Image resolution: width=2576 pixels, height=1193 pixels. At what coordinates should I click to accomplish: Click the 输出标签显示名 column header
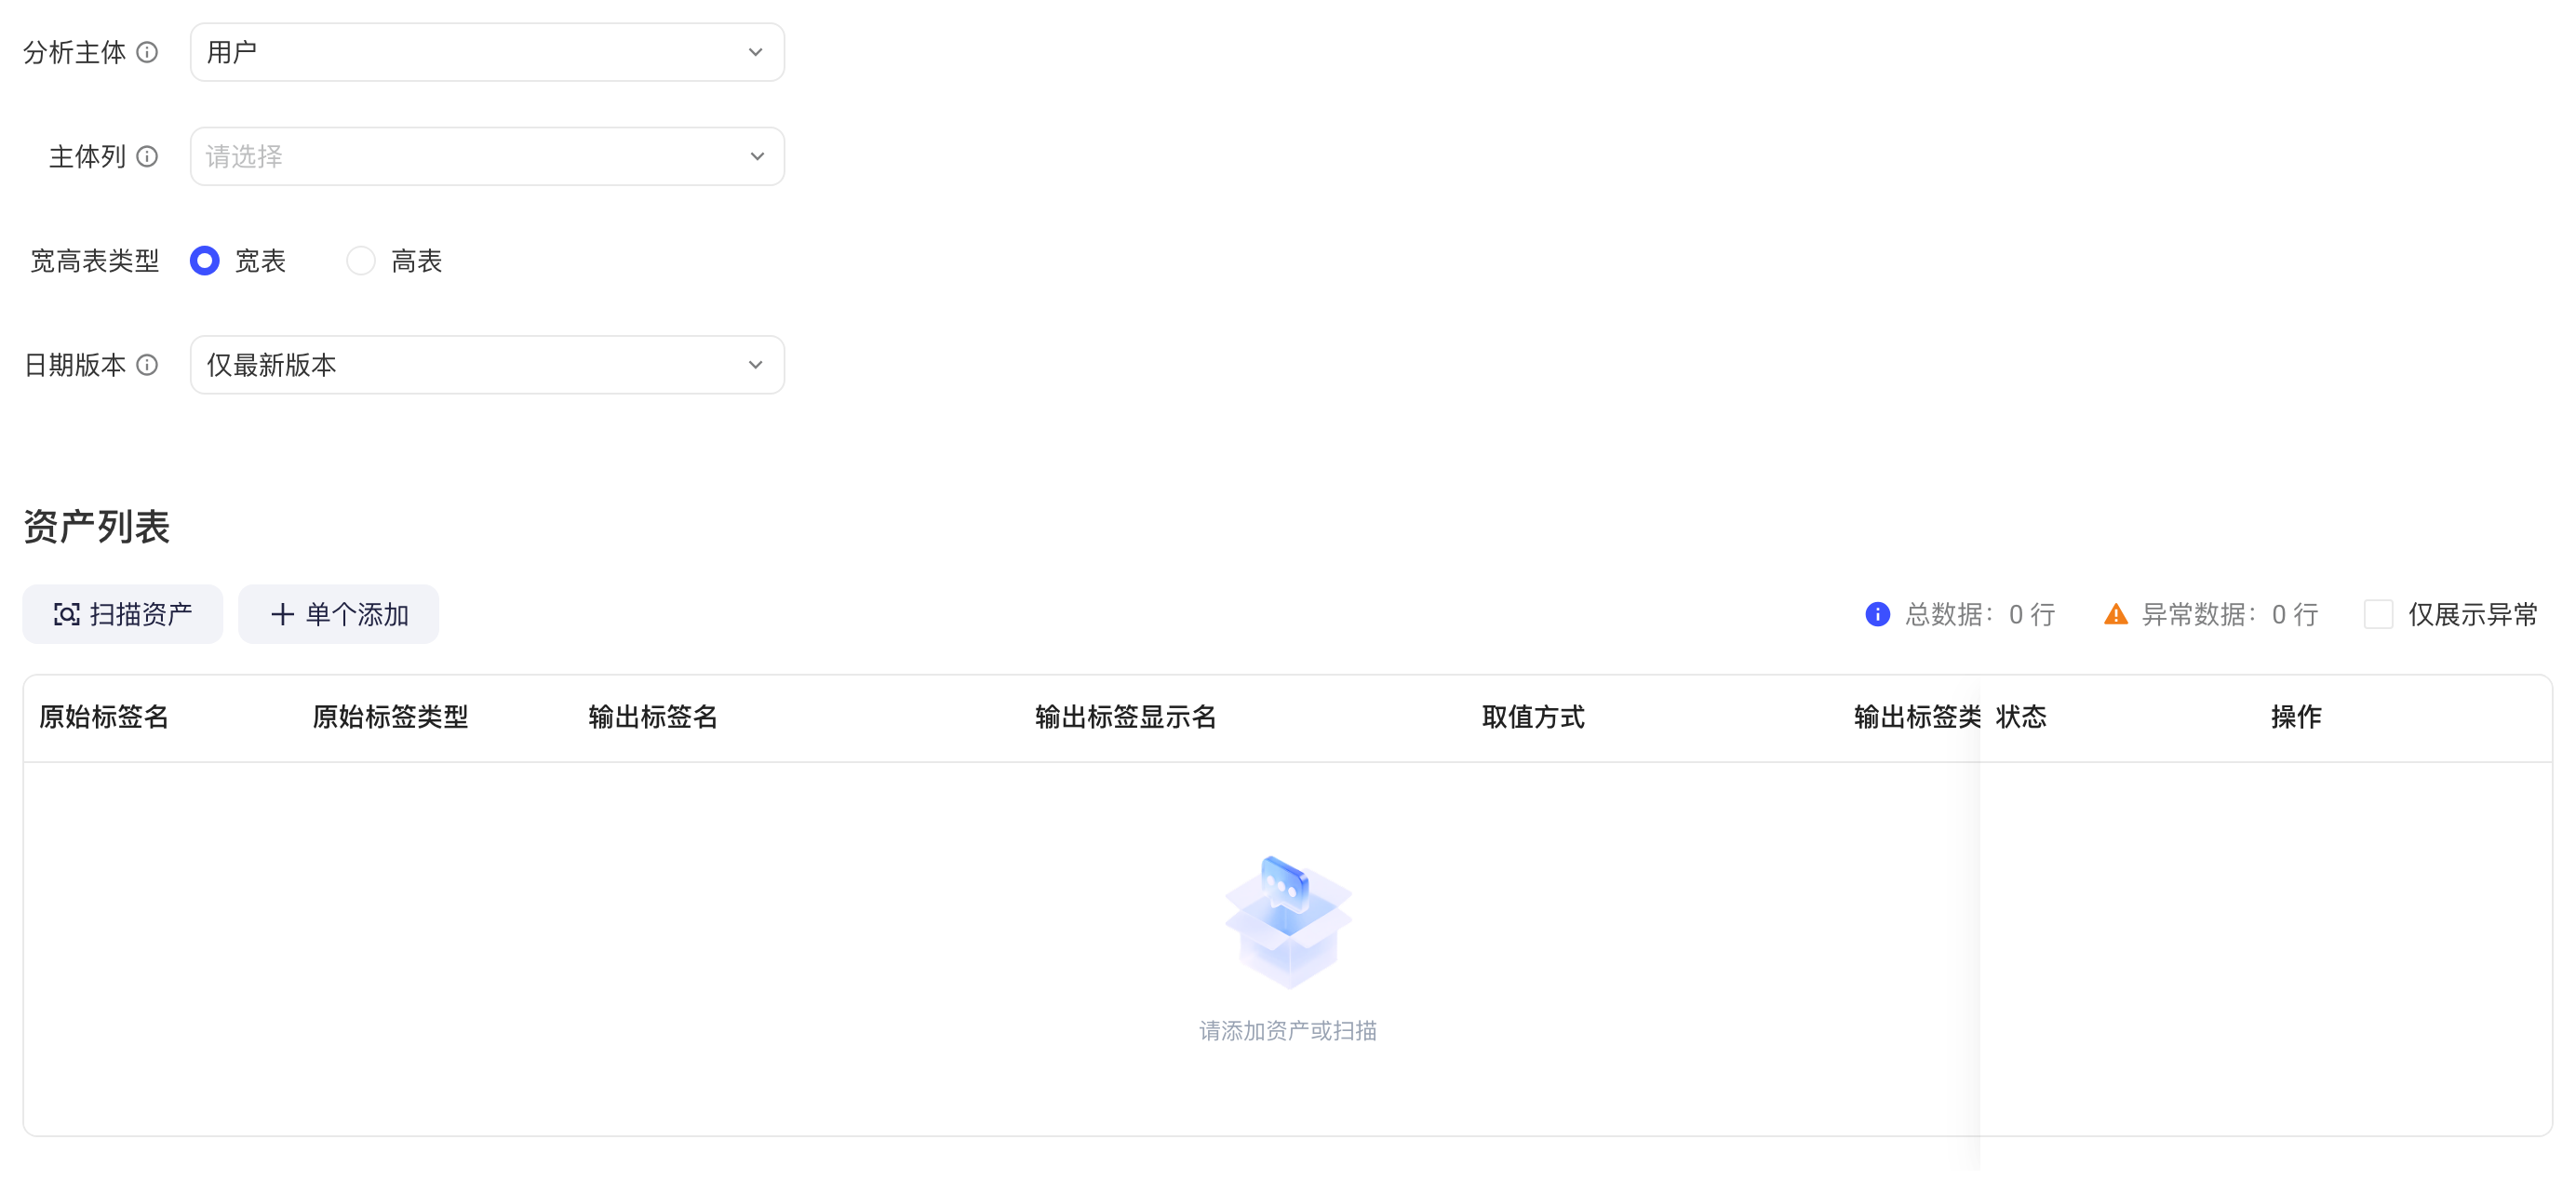click(x=1126, y=717)
